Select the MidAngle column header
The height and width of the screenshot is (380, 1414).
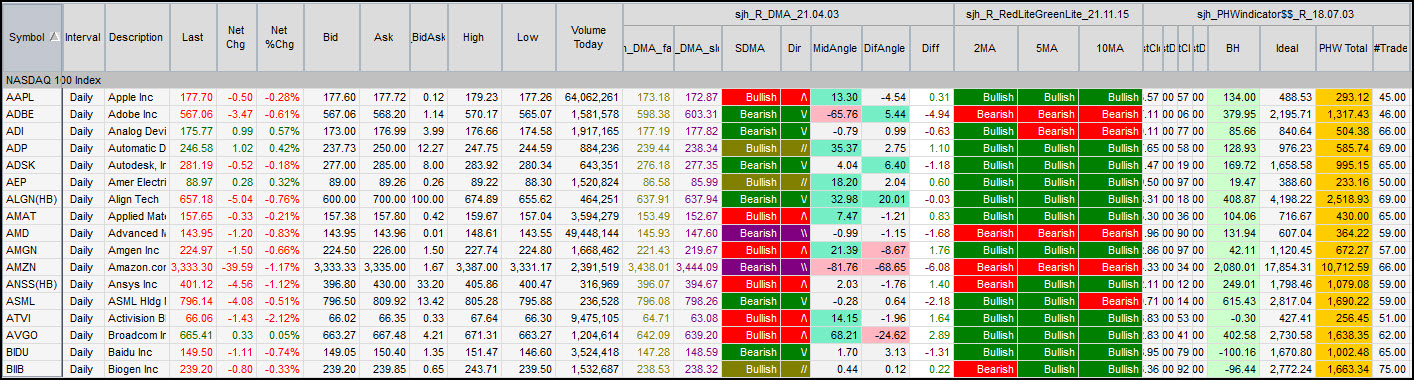[x=834, y=48]
